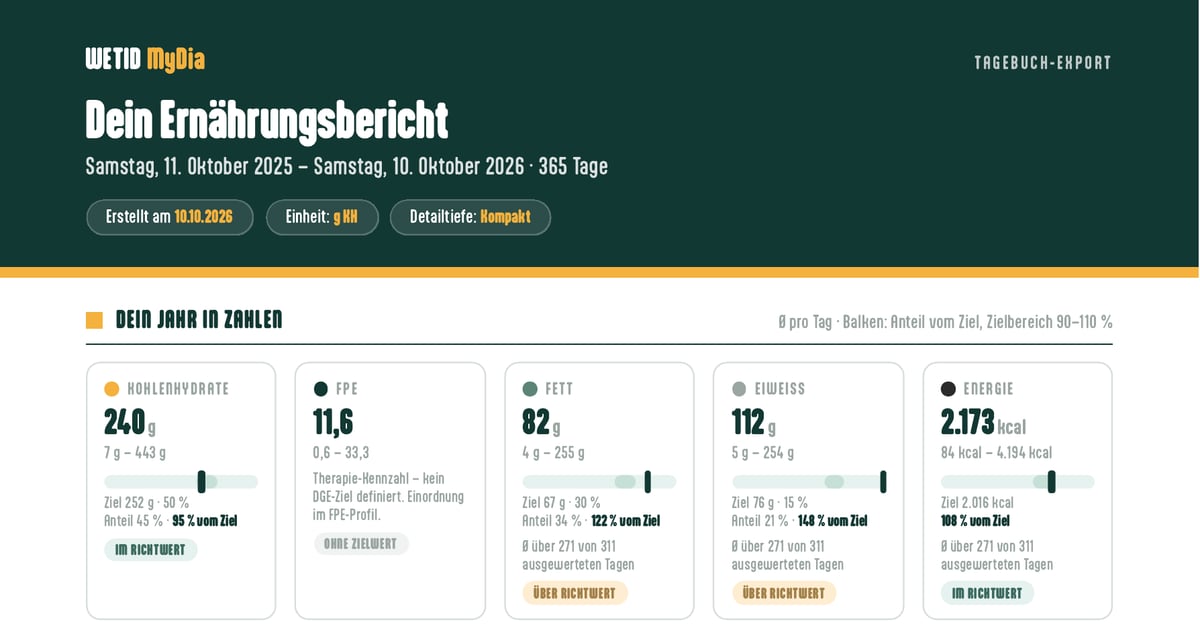Click 'Ziel 76 g · 15 %' text
The height and width of the screenshot is (630, 1200).
(770, 503)
